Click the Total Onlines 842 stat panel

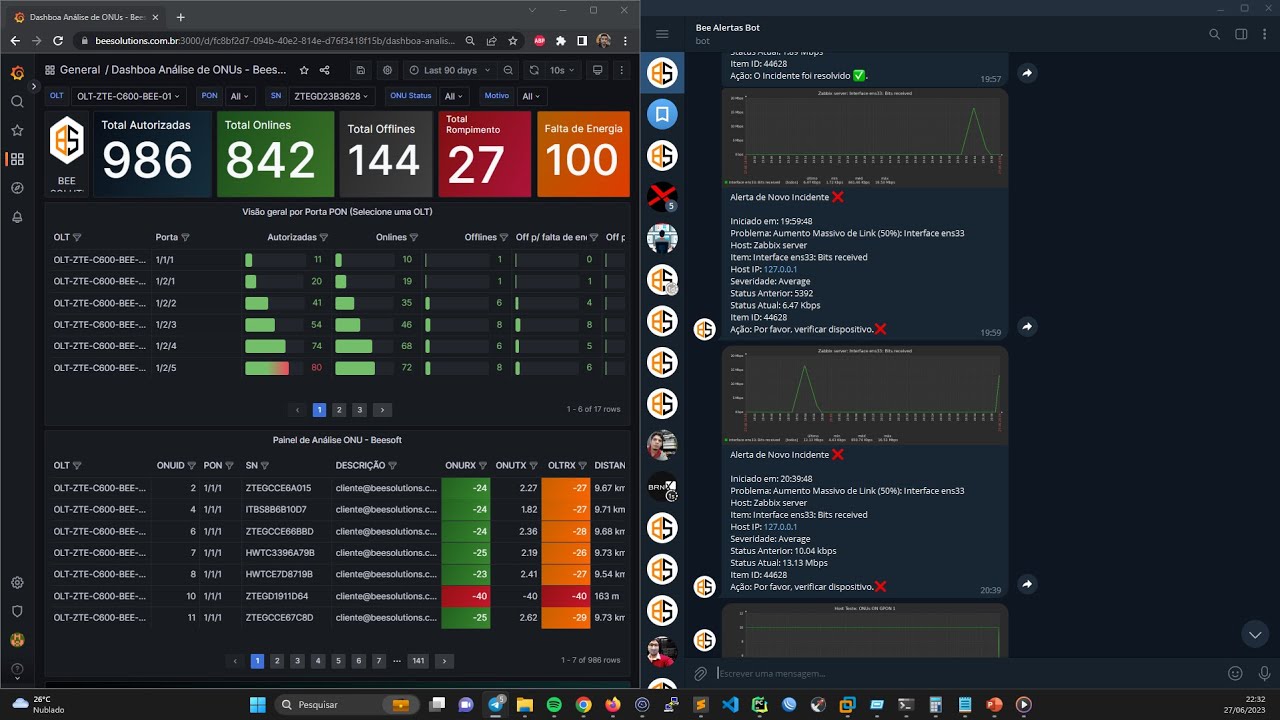pyautogui.click(x=275, y=154)
